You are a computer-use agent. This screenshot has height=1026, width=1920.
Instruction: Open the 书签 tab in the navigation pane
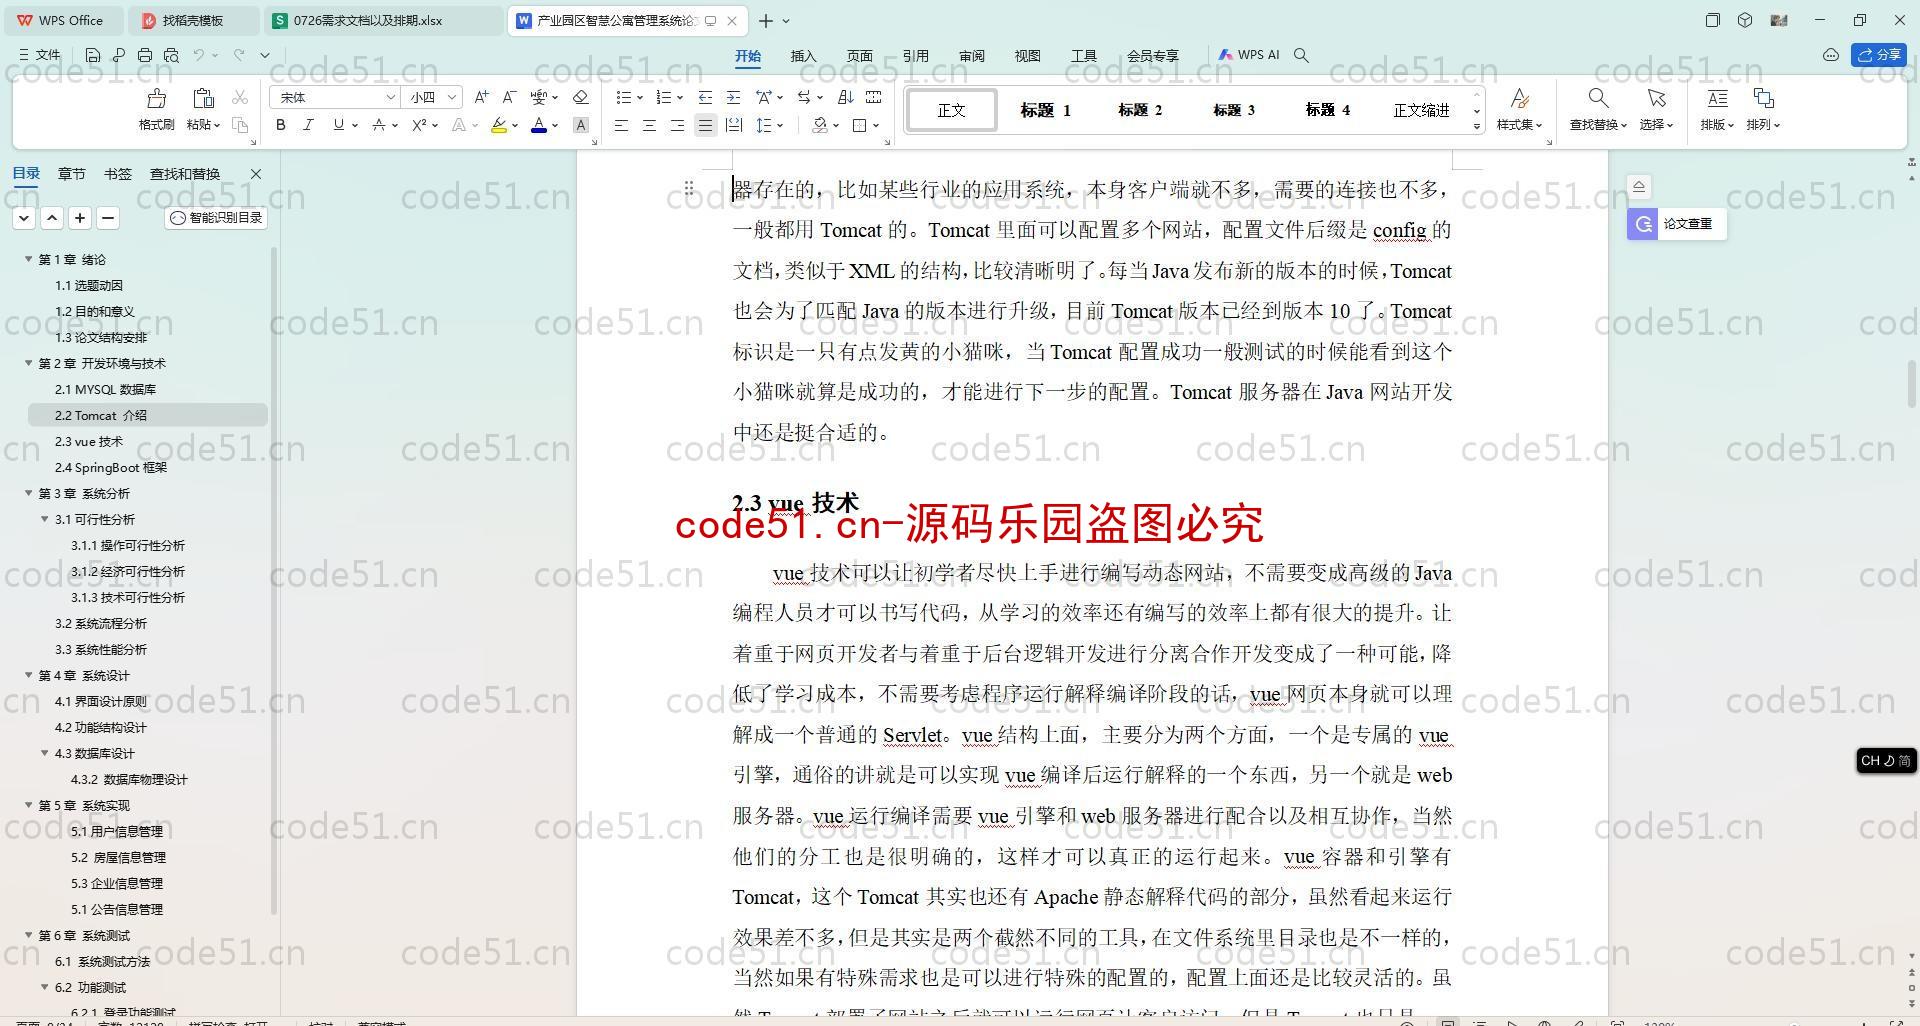click(x=117, y=173)
